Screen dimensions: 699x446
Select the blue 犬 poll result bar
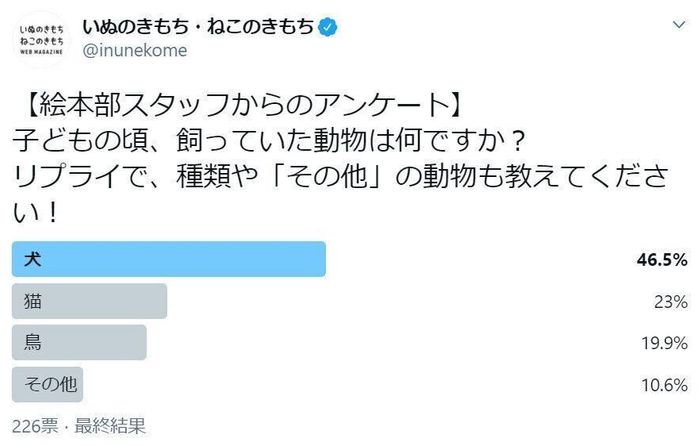tap(168, 260)
